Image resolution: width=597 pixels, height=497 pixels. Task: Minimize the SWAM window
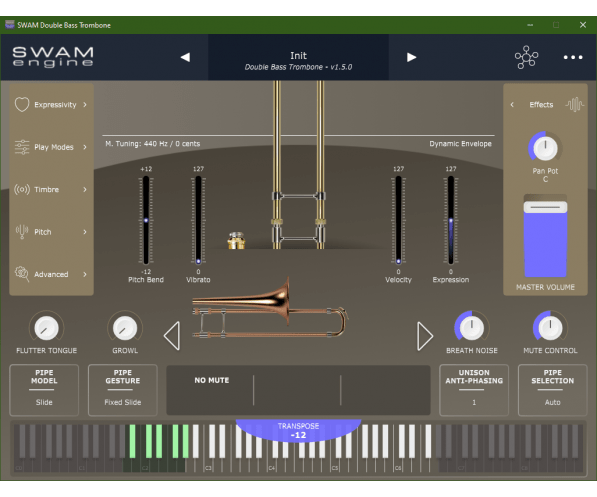(530, 25)
